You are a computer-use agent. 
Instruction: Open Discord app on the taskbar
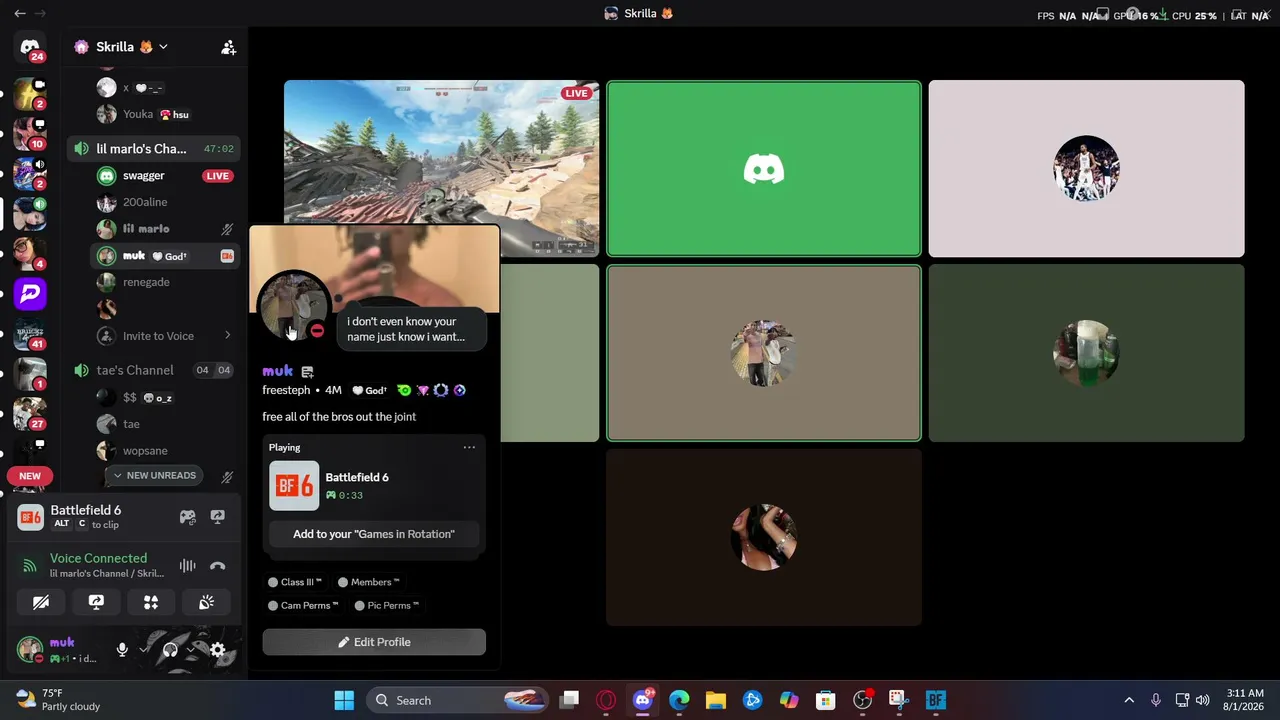643,700
